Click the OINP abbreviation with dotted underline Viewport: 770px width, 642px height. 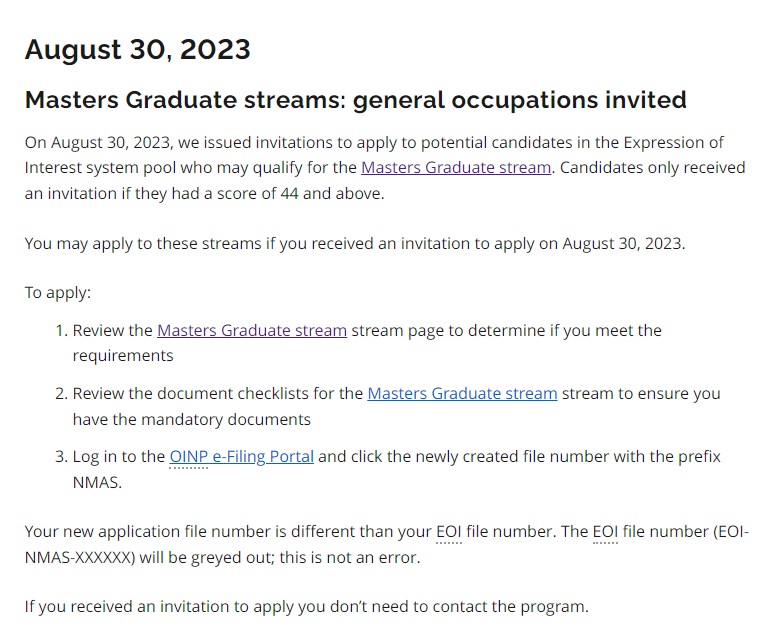click(189, 457)
